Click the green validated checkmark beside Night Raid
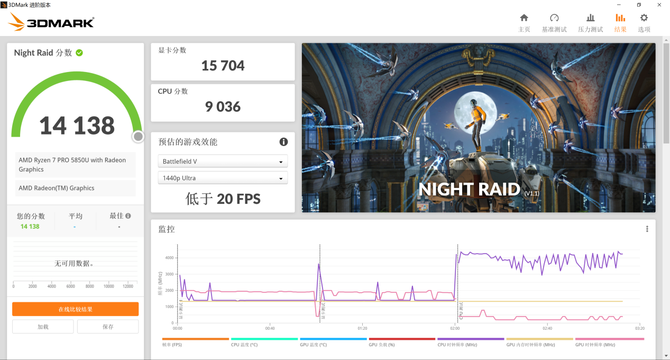Screen dimensions: 670x360 coord(79,53)
